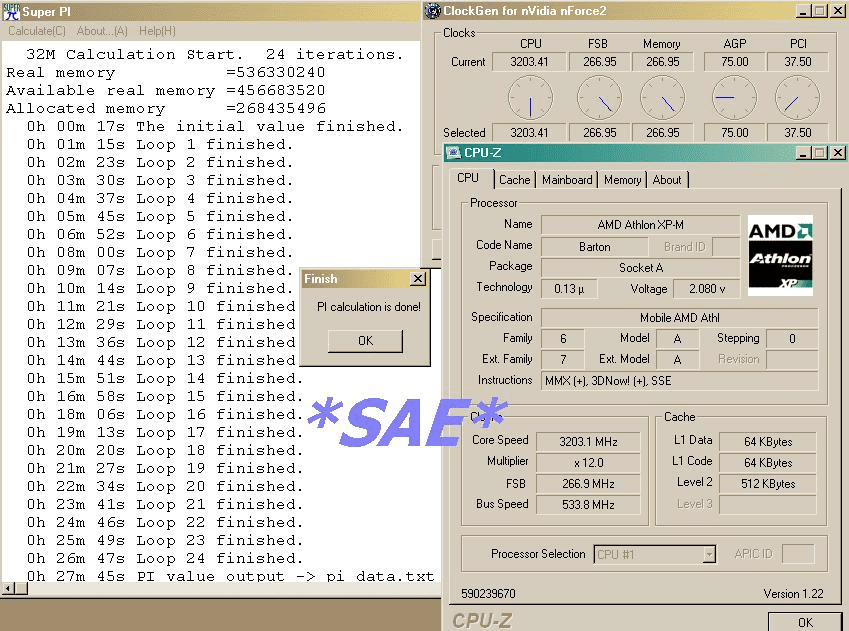Close the CPU-Z window
849x631 pixels.
(x=838, y=153)
